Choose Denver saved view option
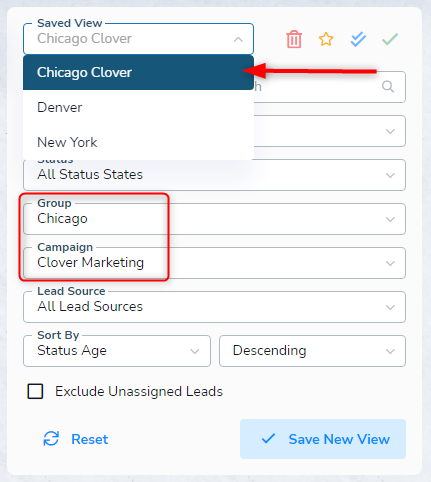Screen dimensions: 431x482 coord(138,107)
